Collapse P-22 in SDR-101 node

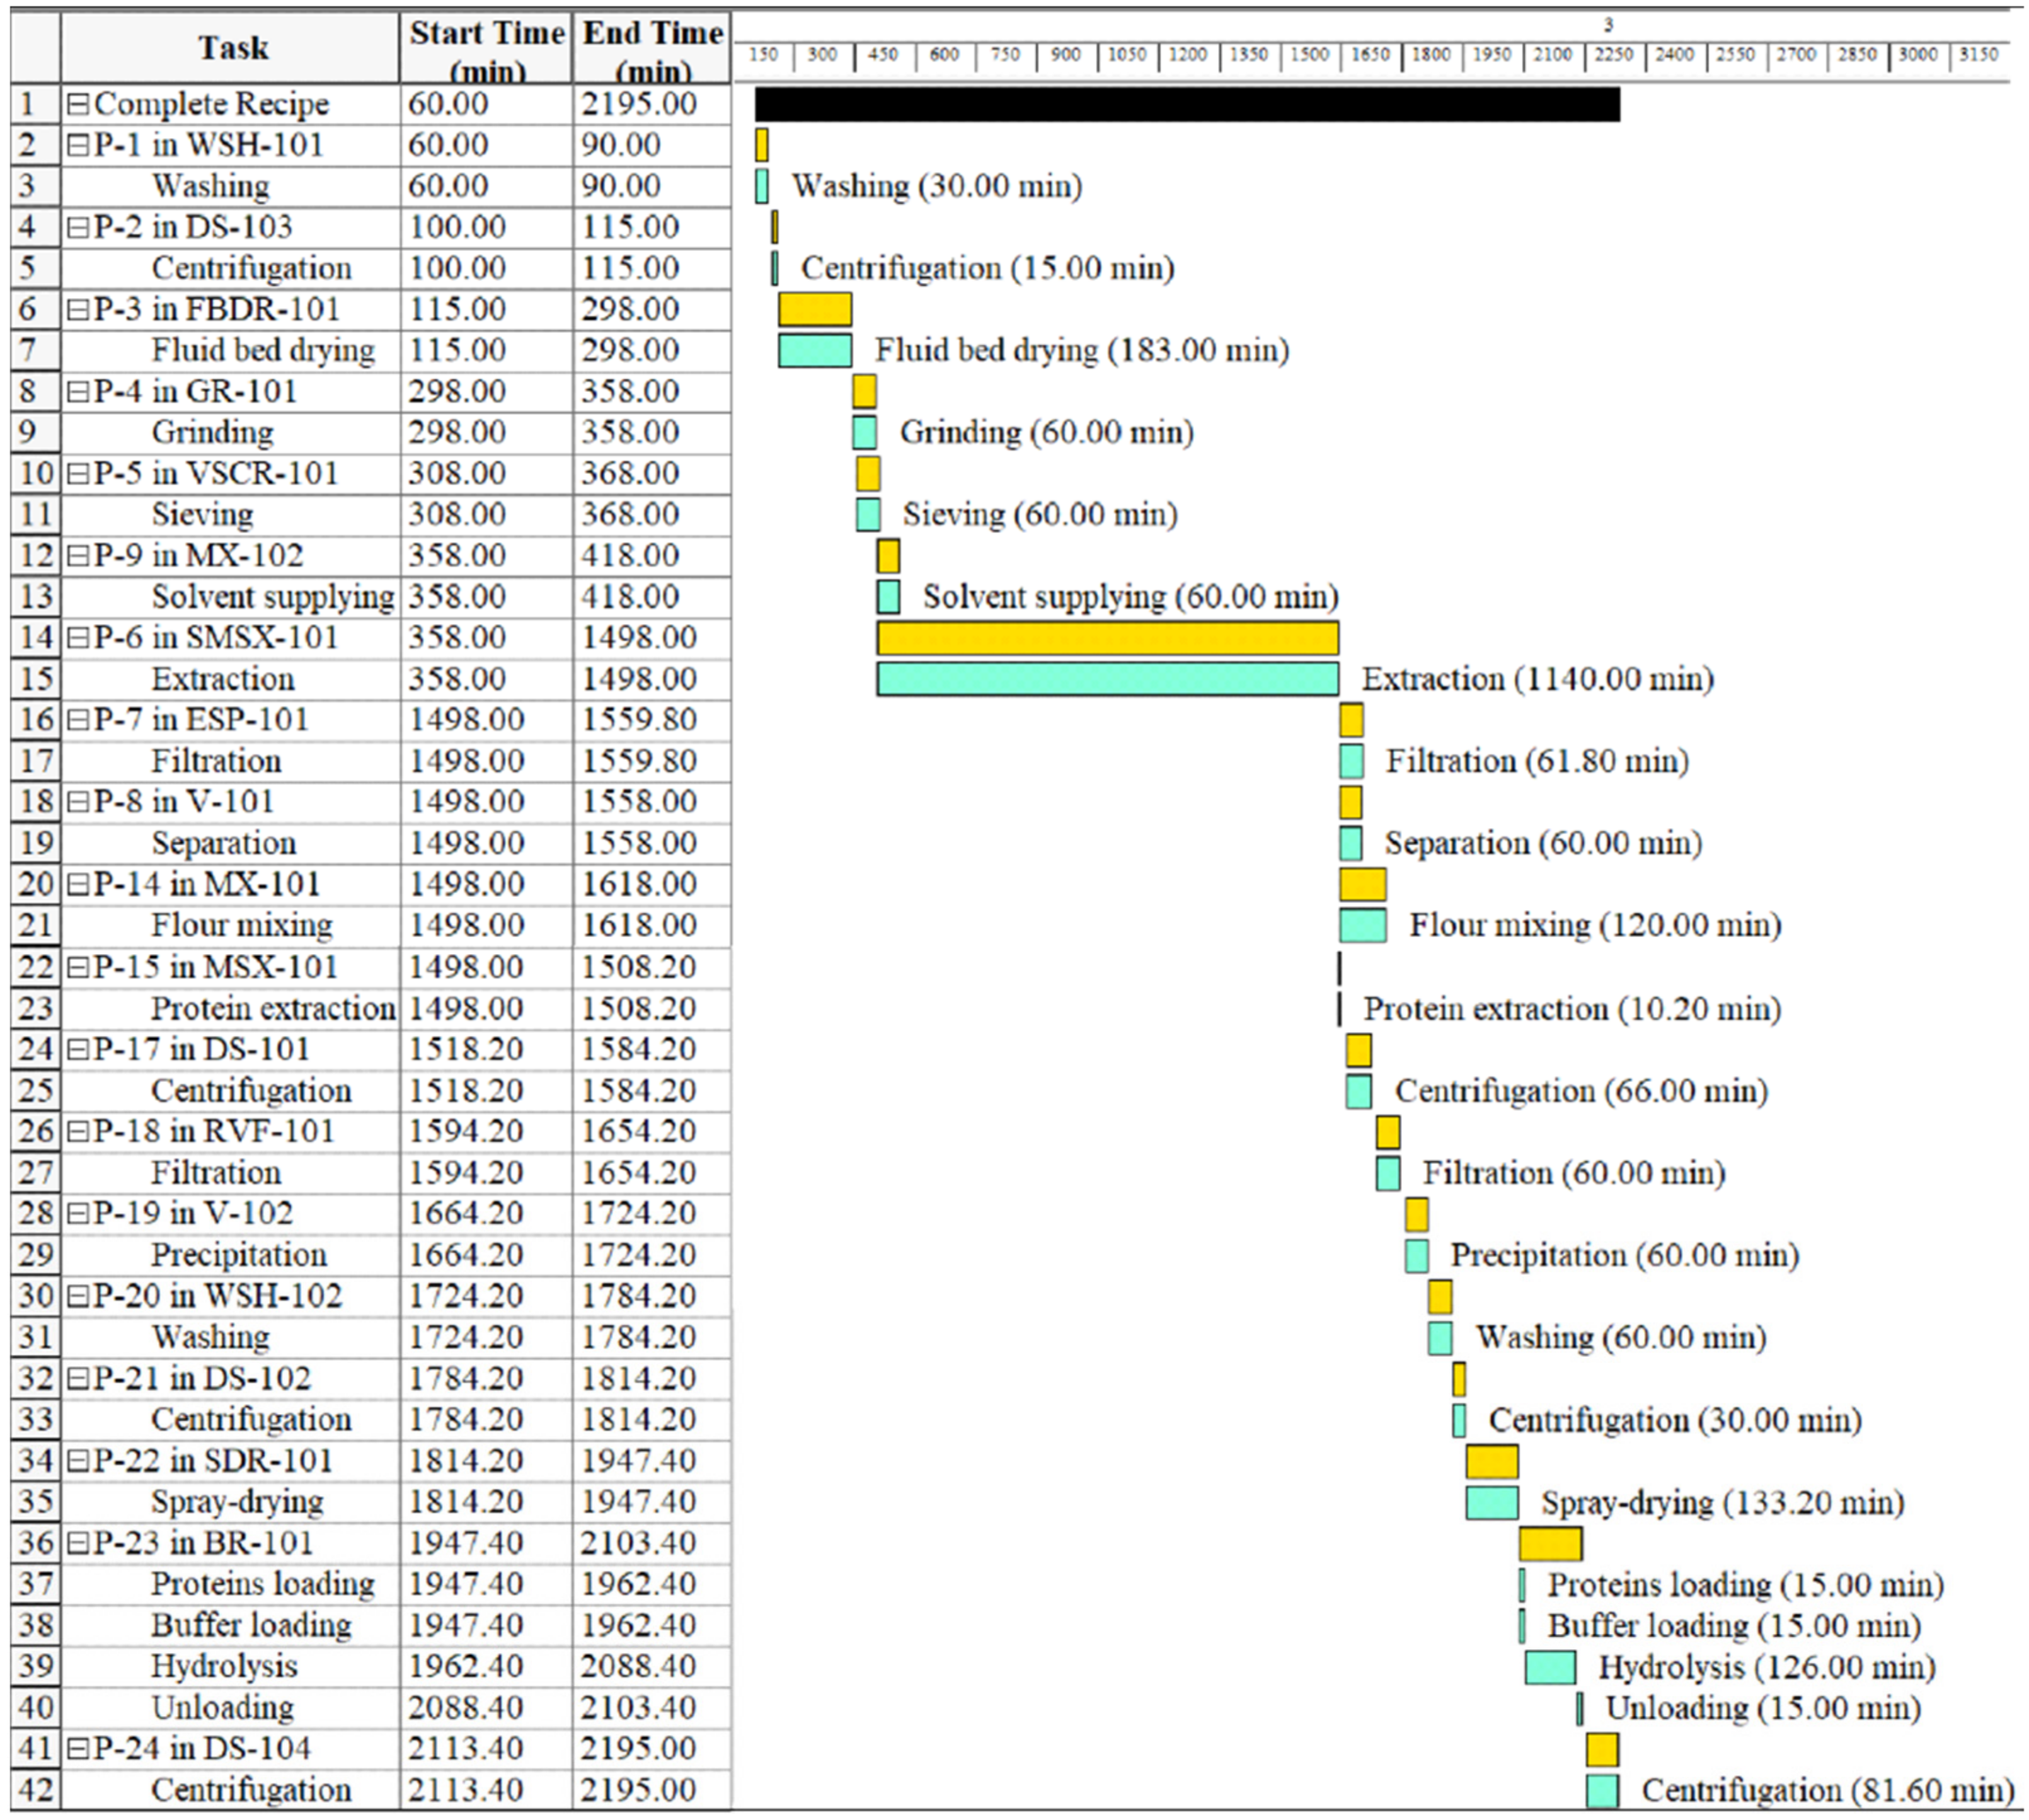point(78,1461)
